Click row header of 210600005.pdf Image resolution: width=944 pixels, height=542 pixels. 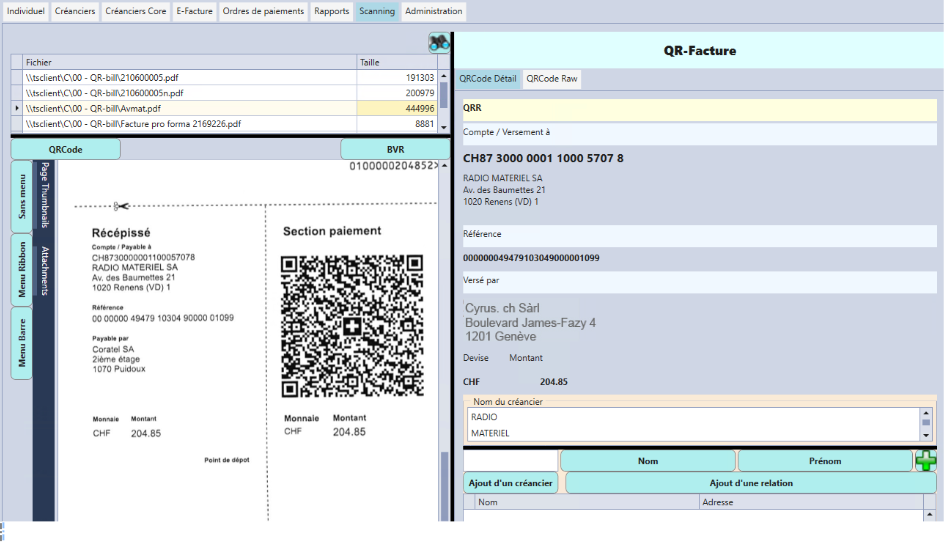coord(17,78)
